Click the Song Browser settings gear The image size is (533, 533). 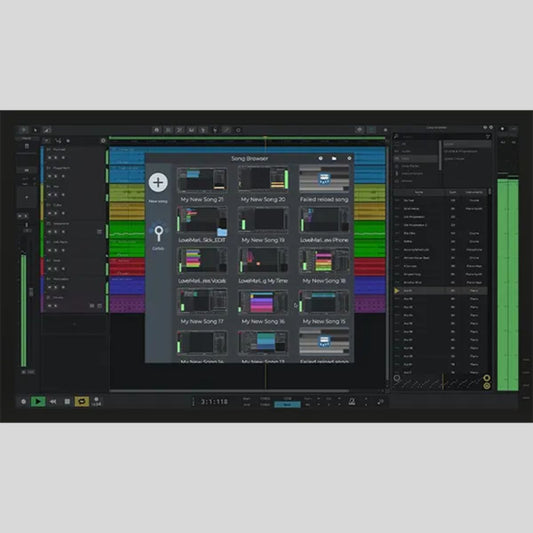(x=349, y=158)
